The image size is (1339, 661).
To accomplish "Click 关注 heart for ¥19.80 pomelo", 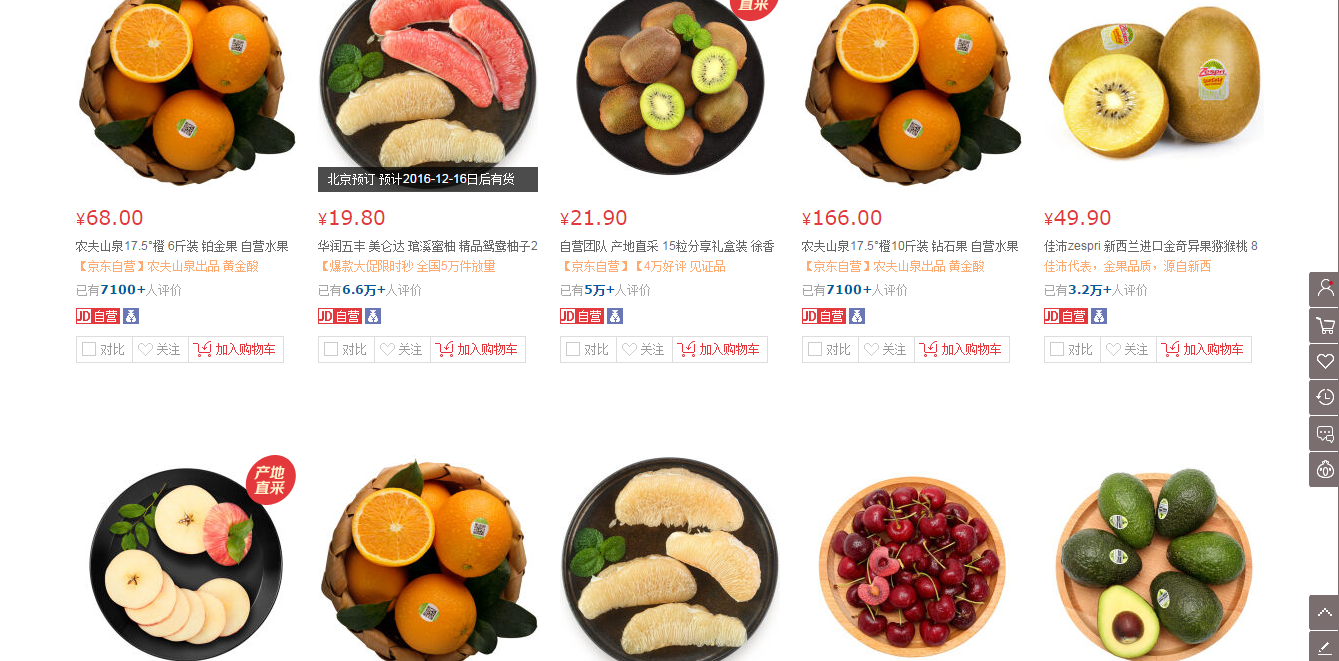I will pos(402,349).
